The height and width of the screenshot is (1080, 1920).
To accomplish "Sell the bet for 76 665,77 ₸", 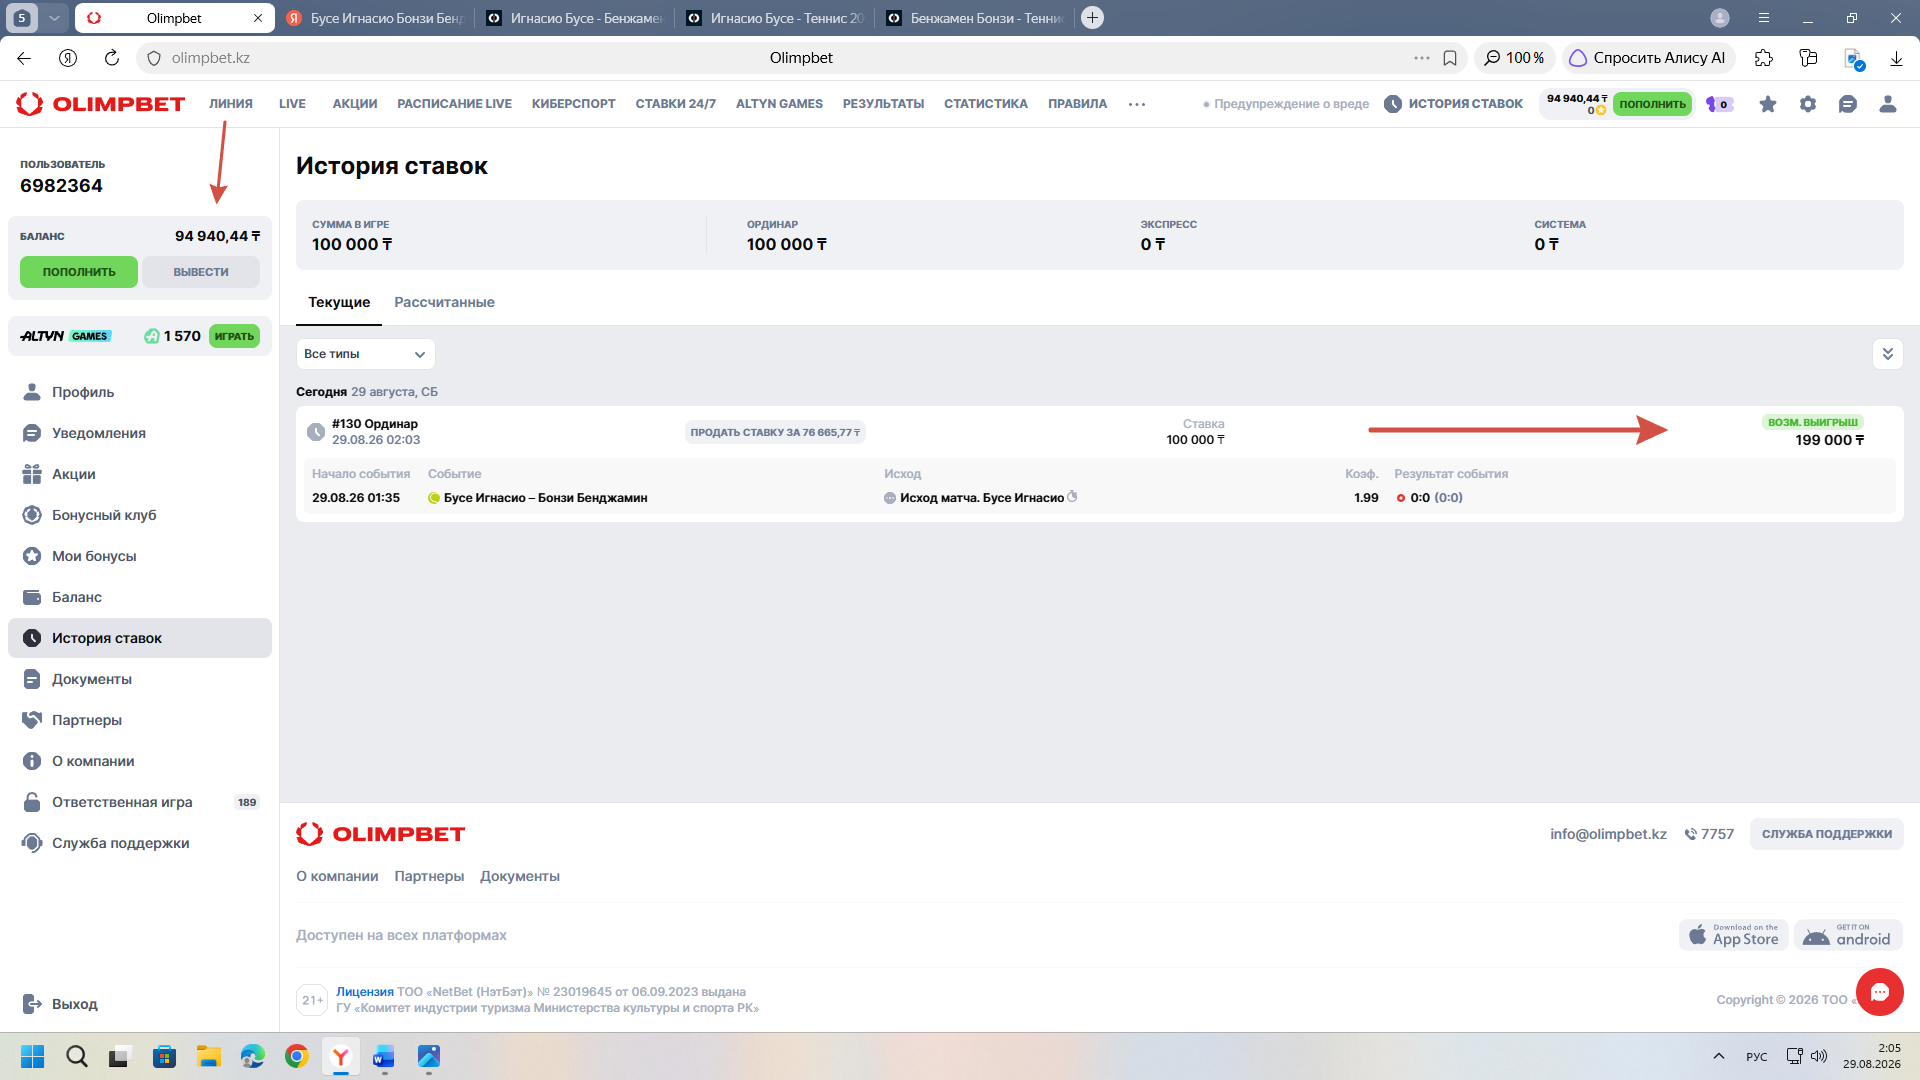I will [x=775, y=432].
